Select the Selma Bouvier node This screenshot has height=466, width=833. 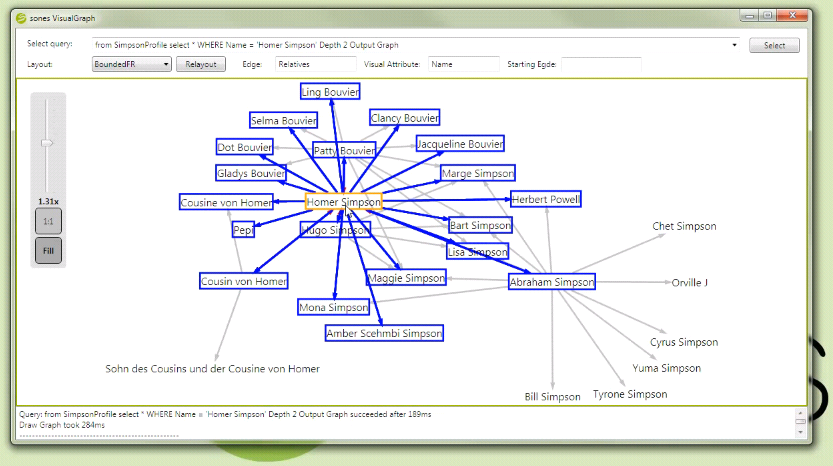coord(284,120)
